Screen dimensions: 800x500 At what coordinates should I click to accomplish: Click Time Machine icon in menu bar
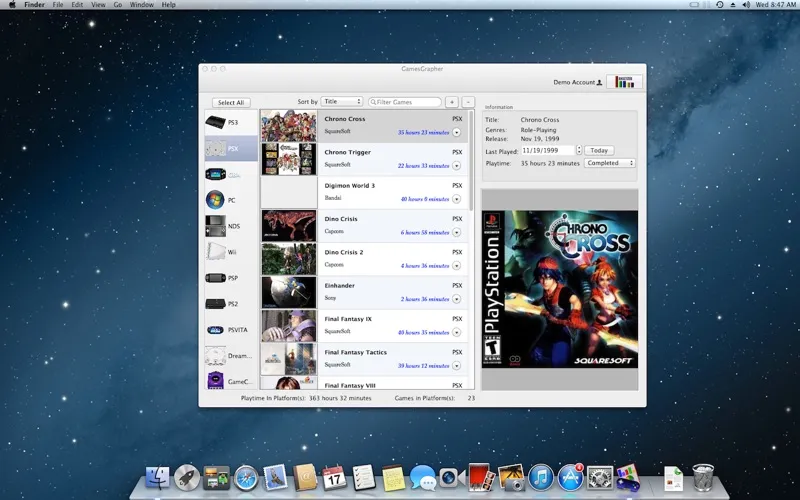click(719, 5)
